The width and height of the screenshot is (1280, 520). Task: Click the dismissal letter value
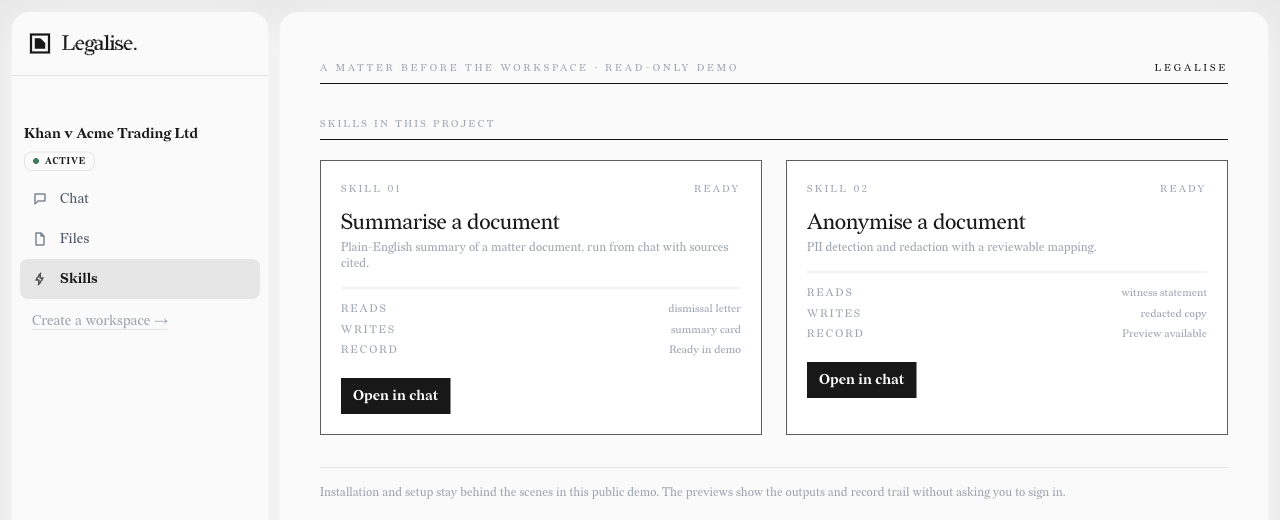(705, 309)
